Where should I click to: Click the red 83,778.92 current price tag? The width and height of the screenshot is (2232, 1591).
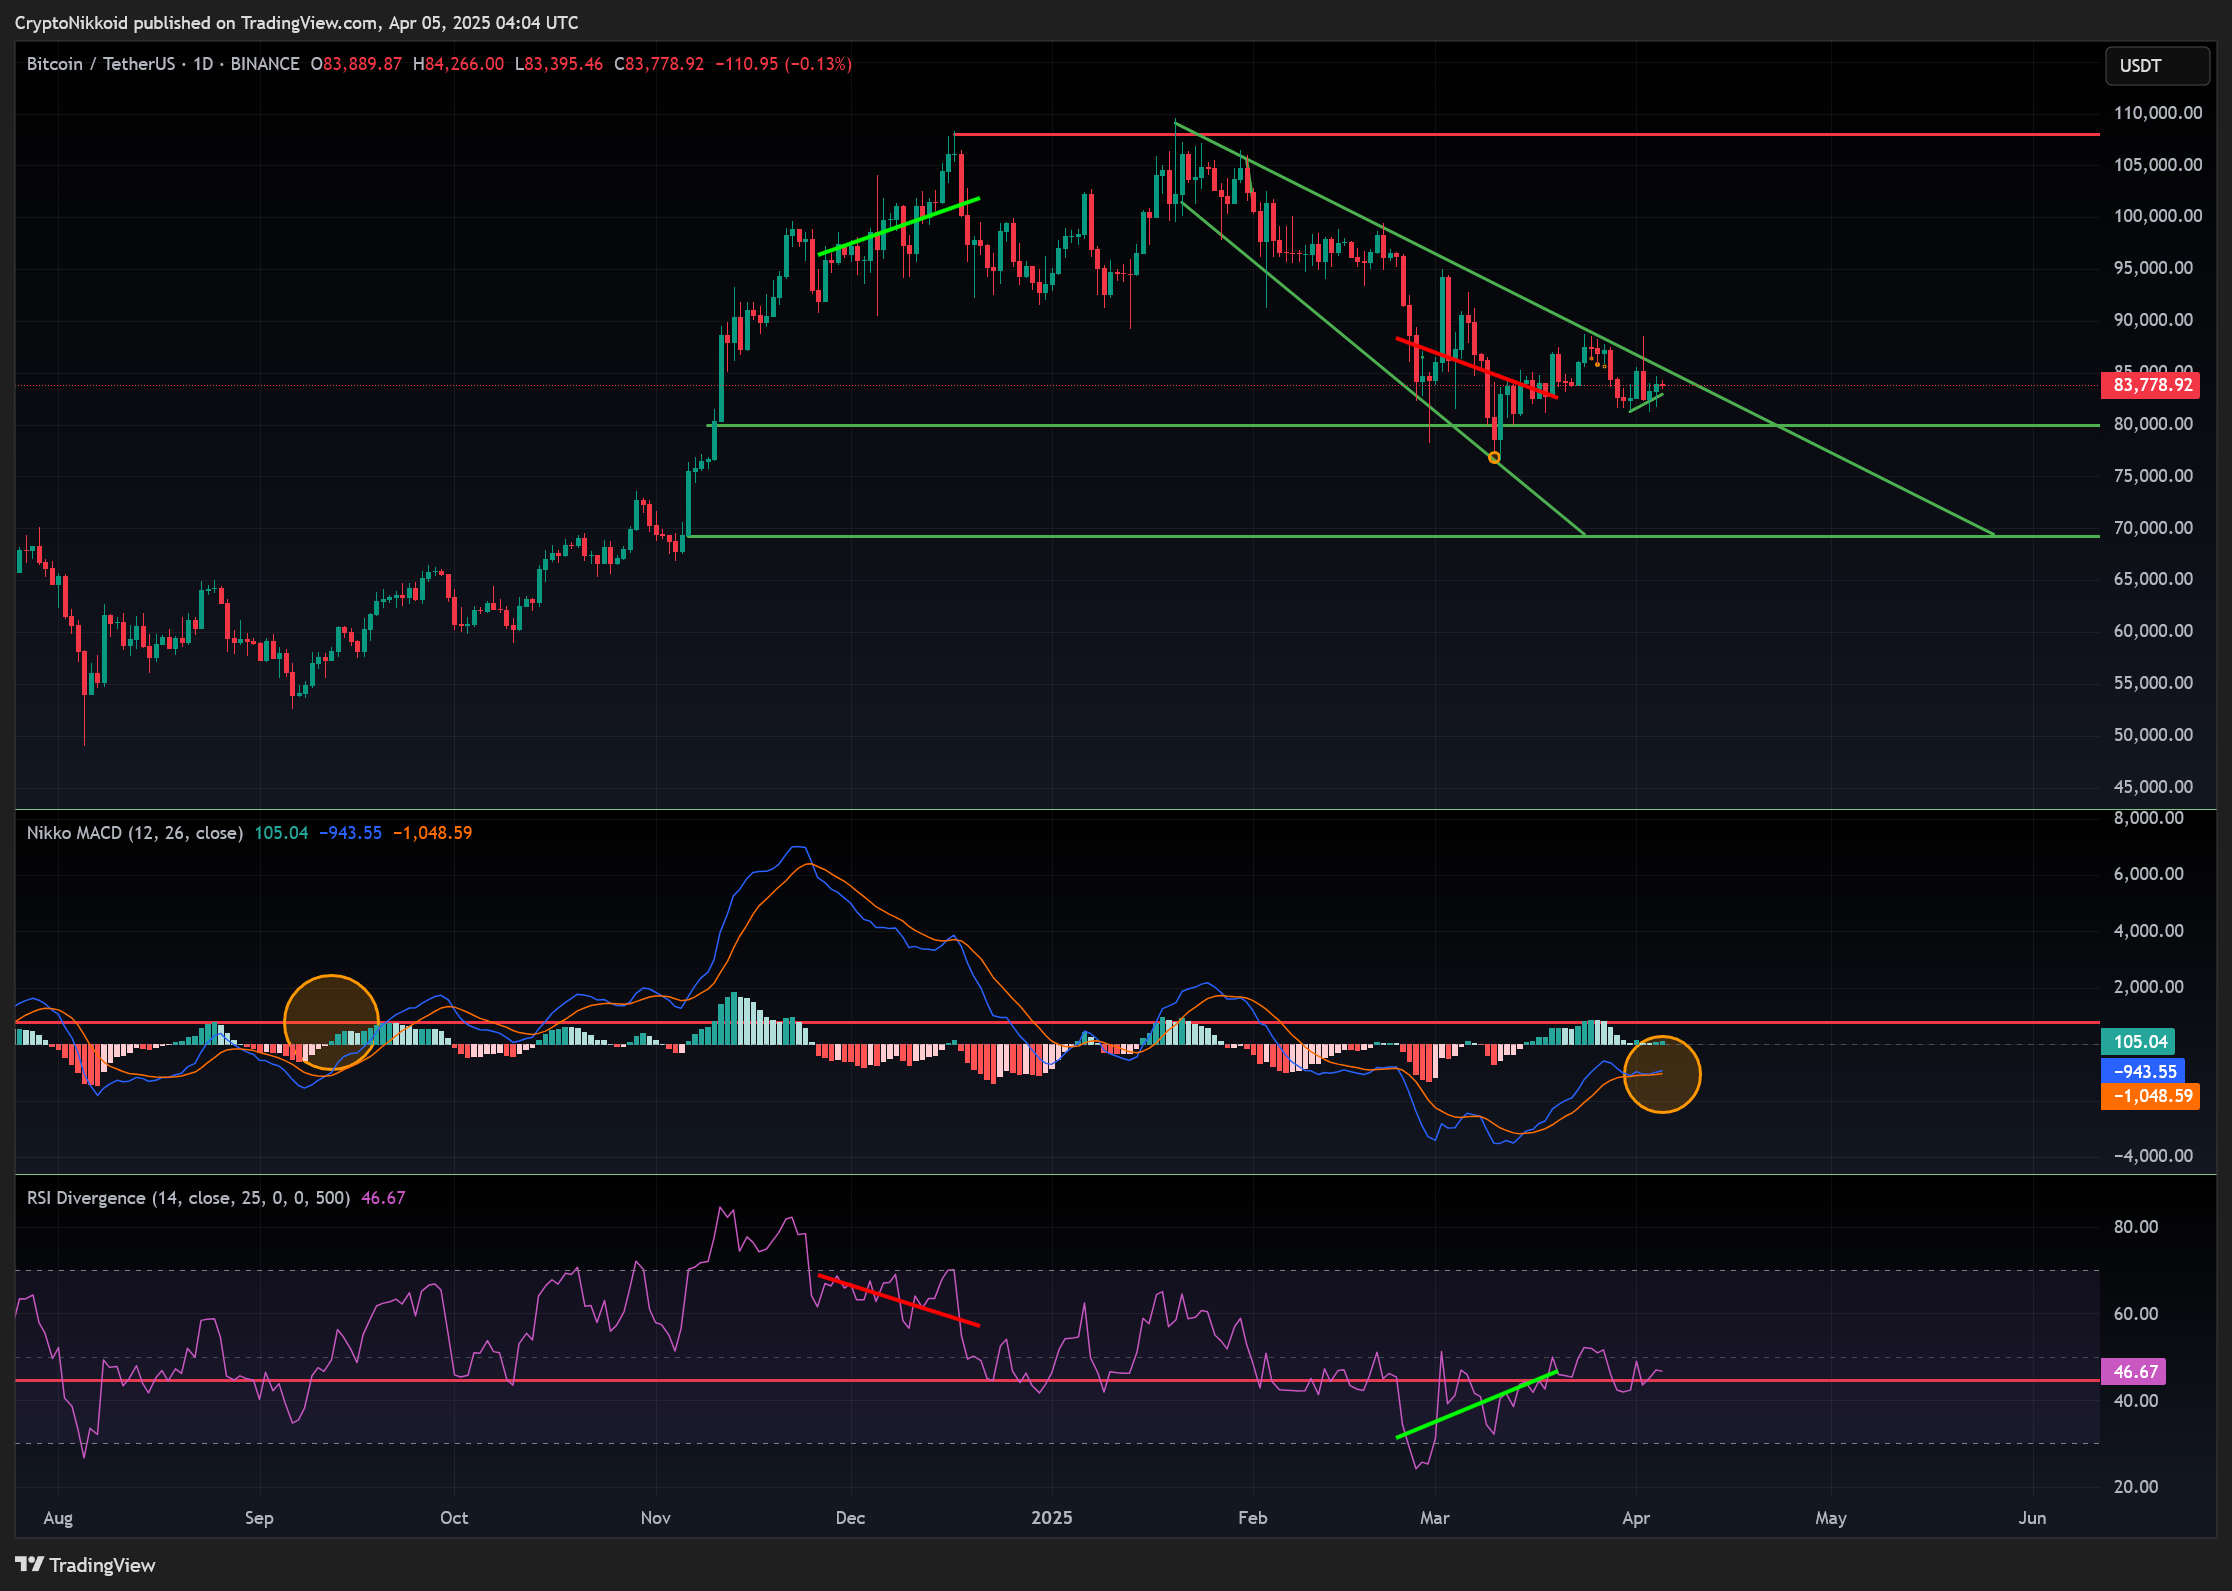[x=2151, y=385]
